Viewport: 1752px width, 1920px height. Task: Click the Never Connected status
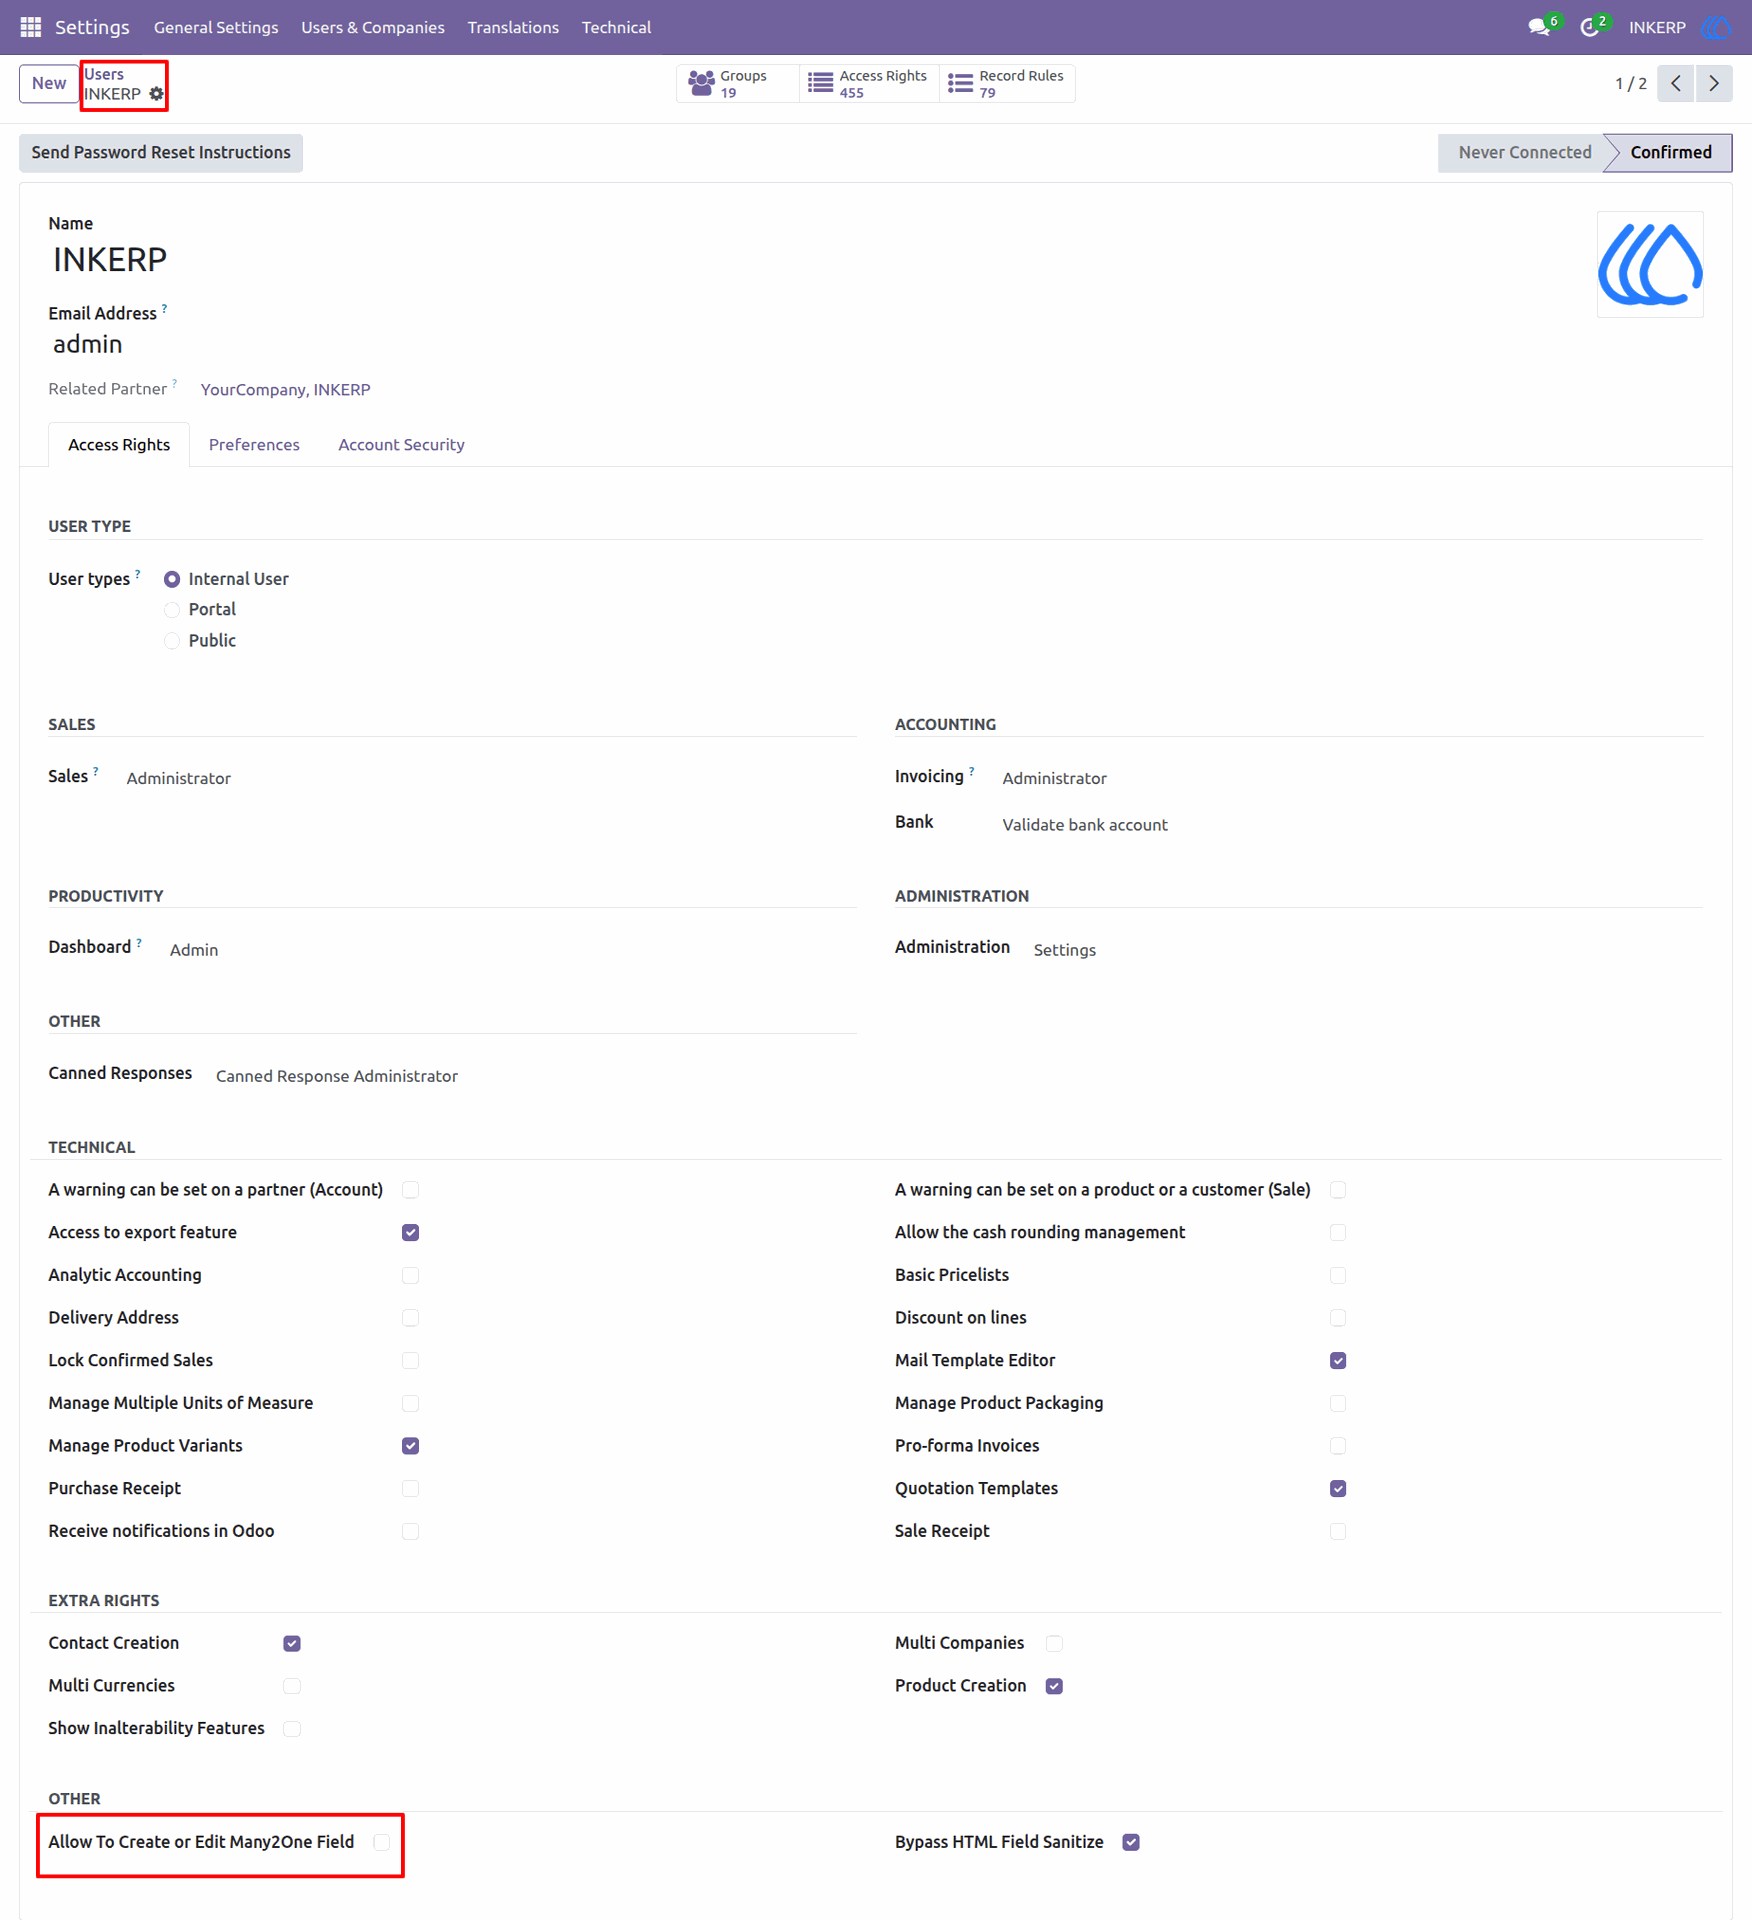tap(1523, 153)
